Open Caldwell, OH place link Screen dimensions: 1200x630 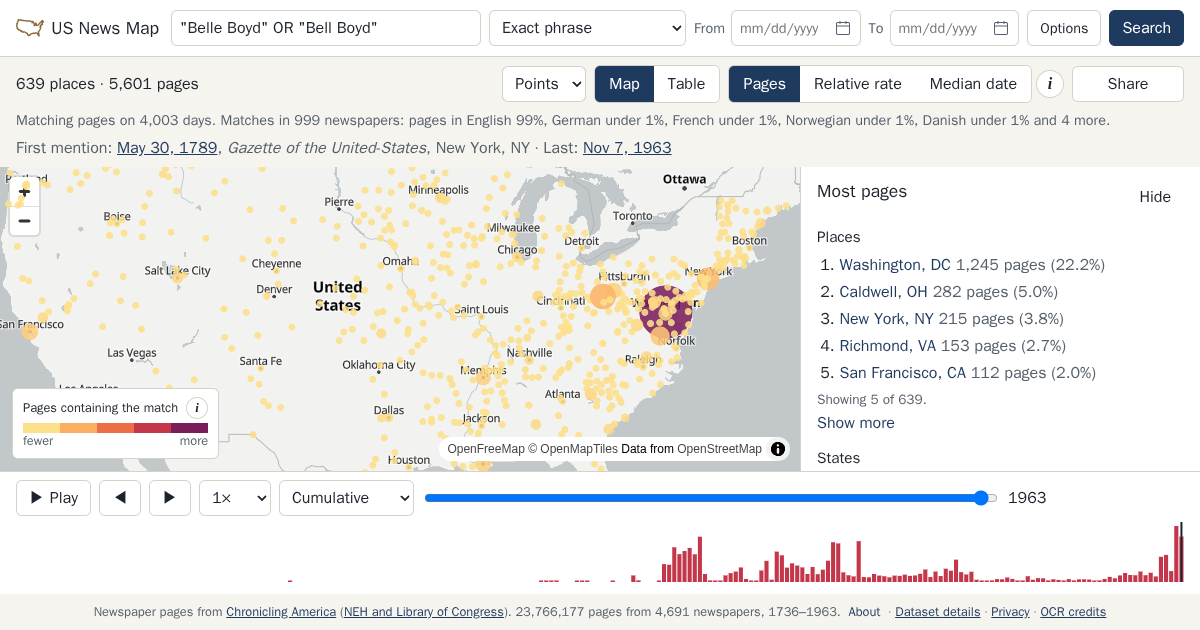point(883,292)
